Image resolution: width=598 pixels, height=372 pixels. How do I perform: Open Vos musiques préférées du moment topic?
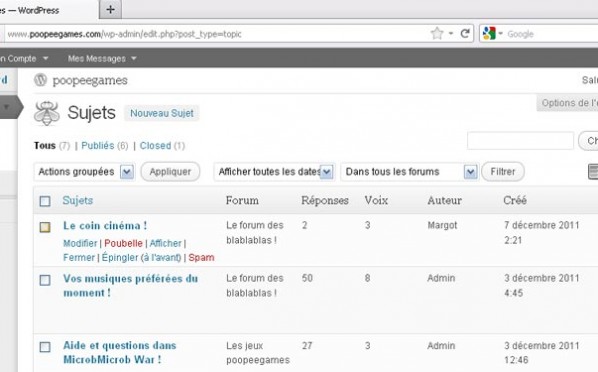[130, 286]
